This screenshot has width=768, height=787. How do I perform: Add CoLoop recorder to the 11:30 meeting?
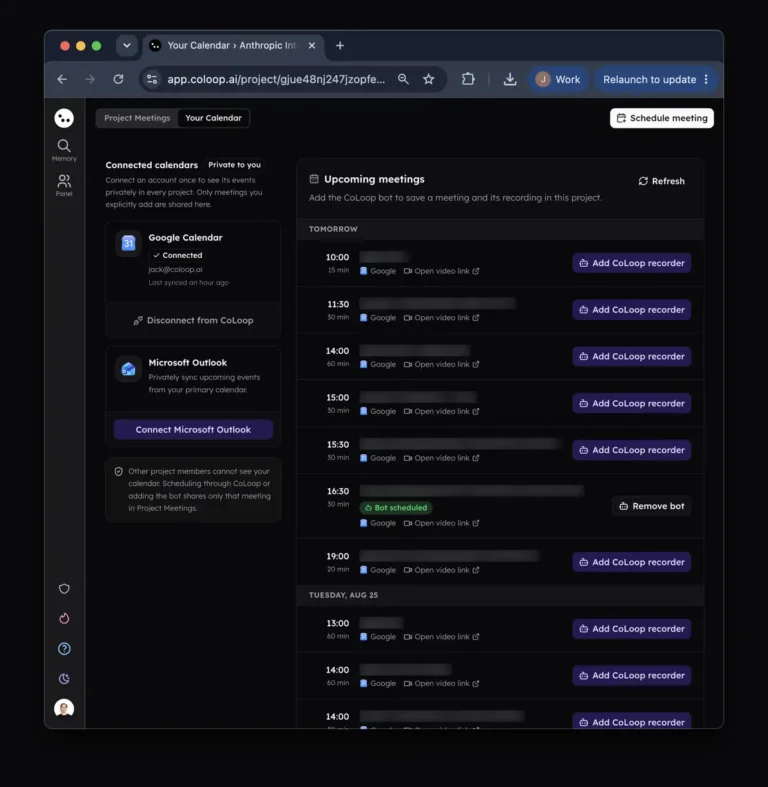click(631, 310)
